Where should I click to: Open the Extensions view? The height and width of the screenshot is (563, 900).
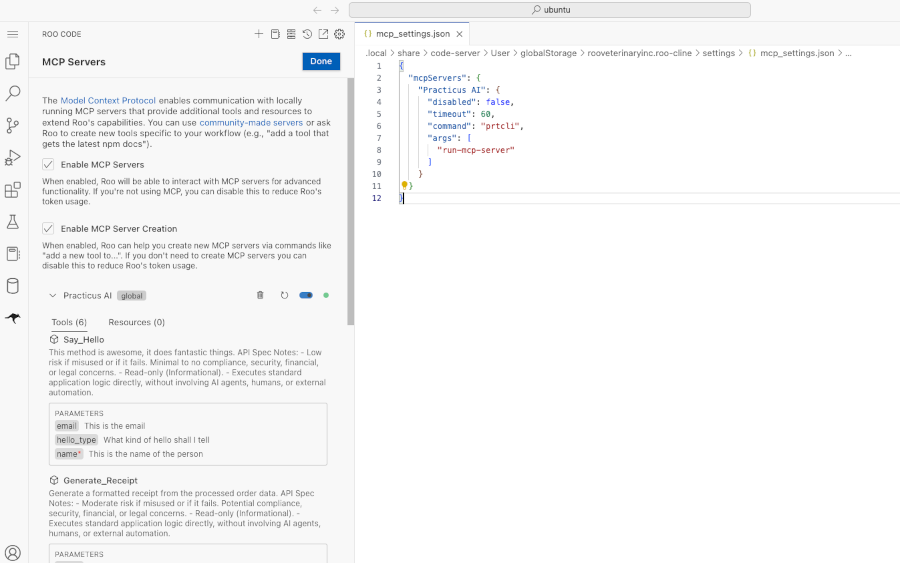[13, 189]
